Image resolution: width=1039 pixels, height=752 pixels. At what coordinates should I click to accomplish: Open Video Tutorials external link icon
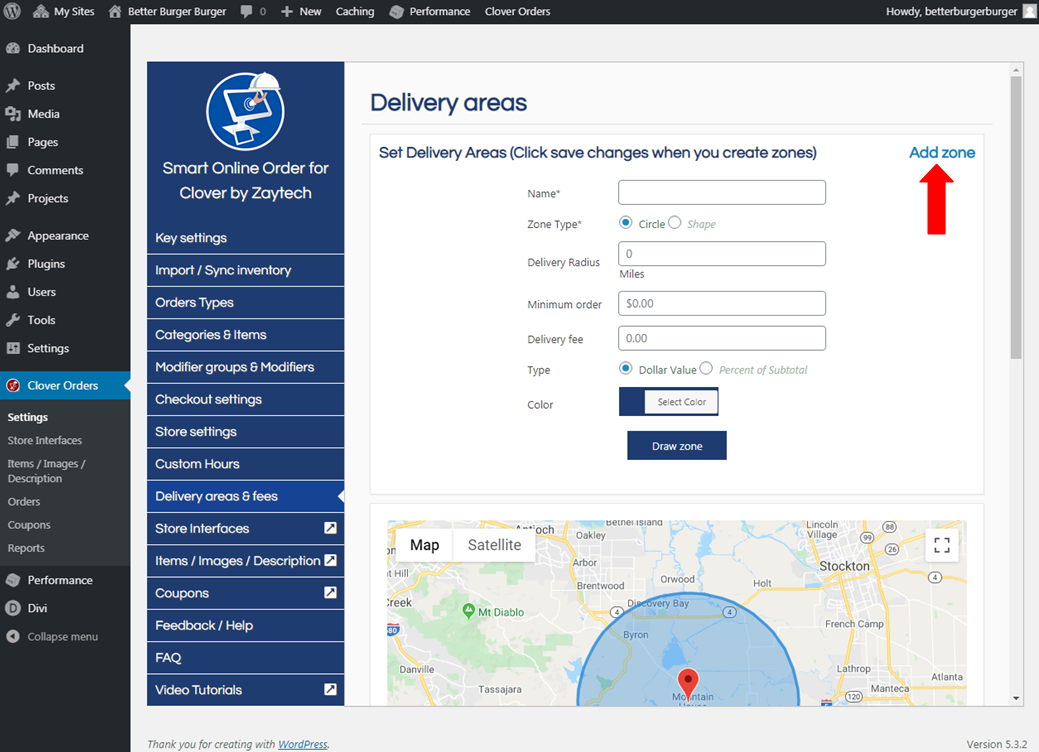(x=330, y=689)
